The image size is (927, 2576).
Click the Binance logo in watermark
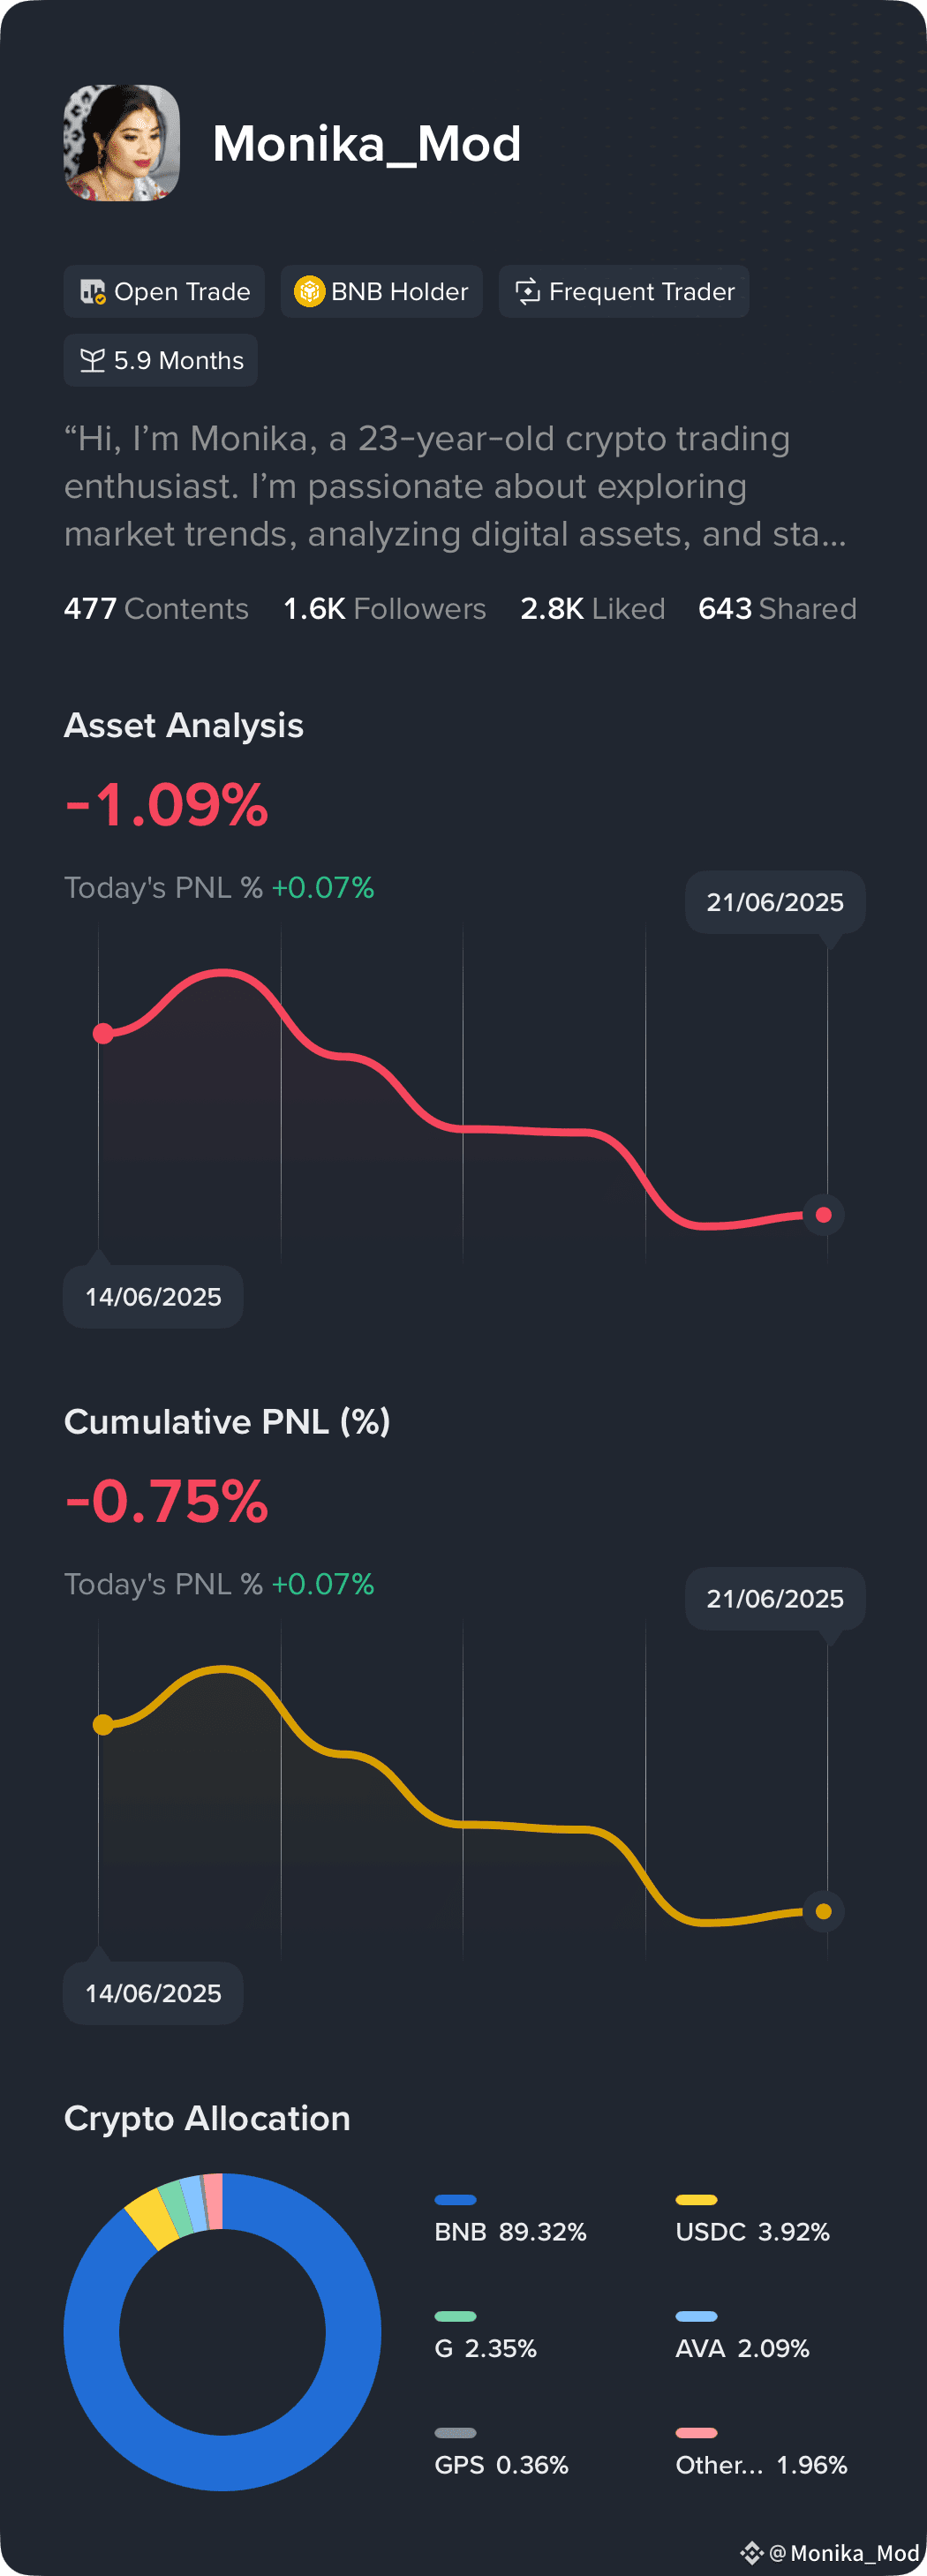(x=752, y=2552)
